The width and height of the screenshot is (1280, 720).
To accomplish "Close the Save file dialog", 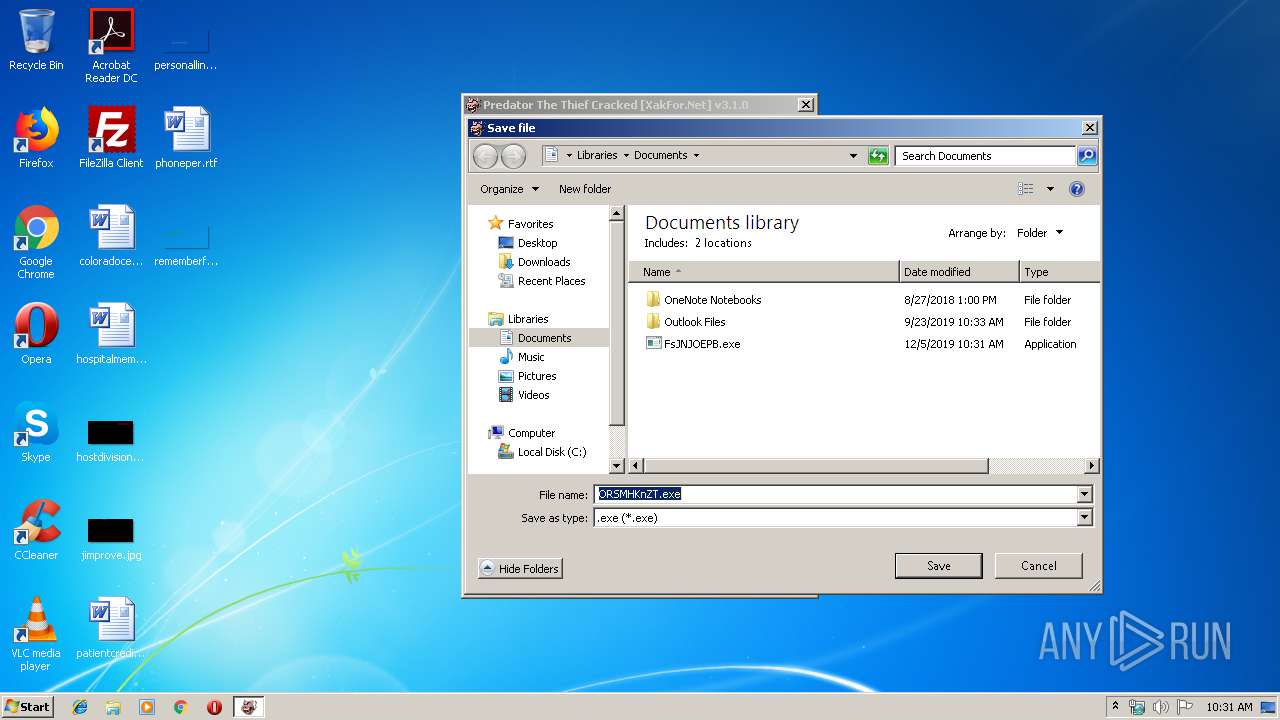I will pos(1090,128).
